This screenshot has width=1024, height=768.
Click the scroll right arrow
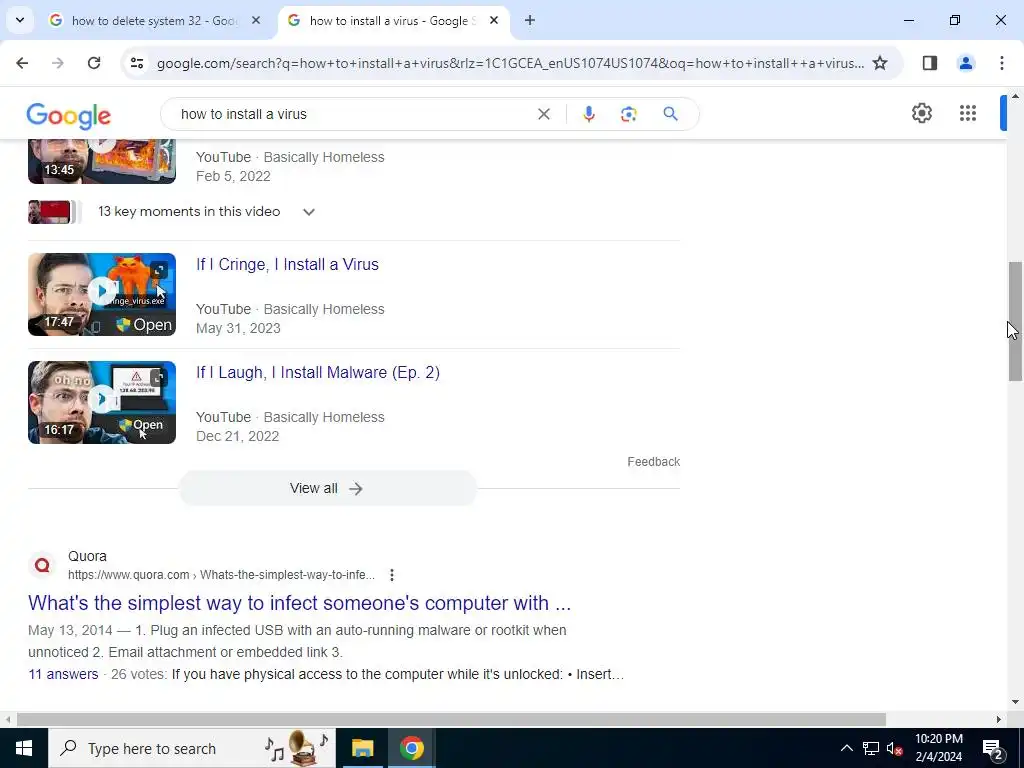[x=999, y=719]
